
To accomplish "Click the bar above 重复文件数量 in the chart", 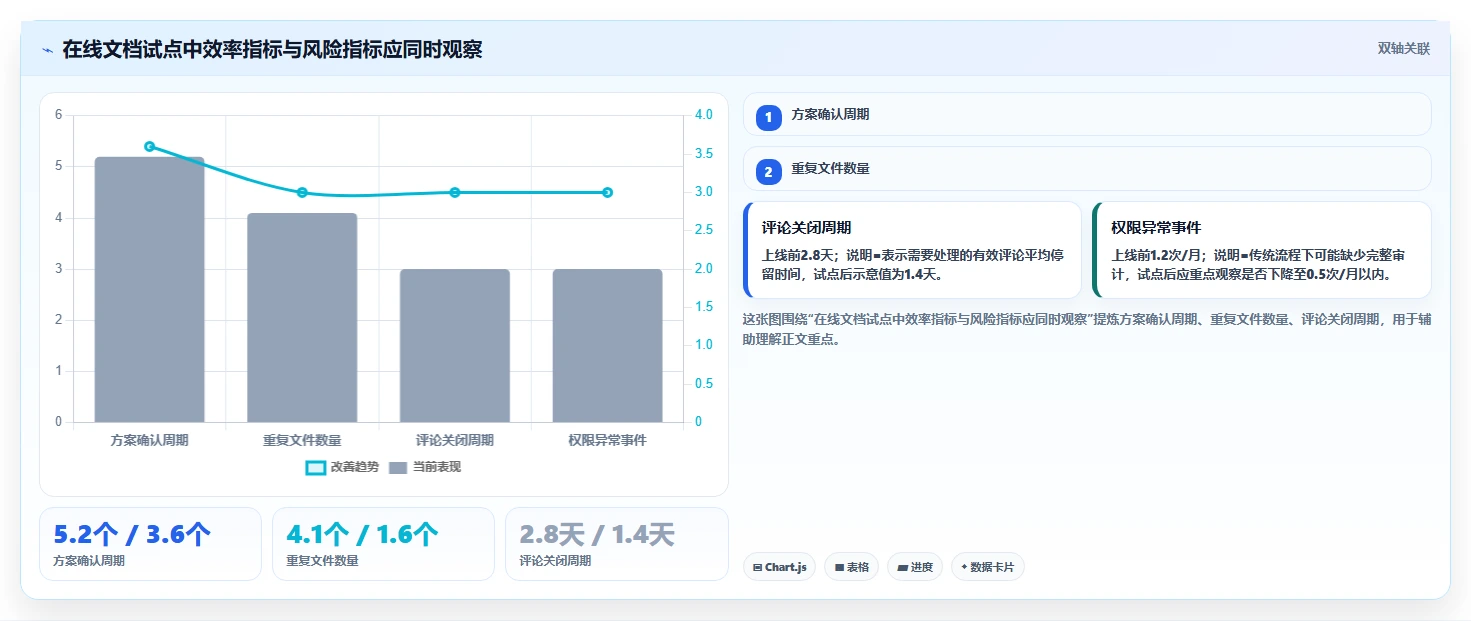I will pyautogui.click(x=302, y=317).
